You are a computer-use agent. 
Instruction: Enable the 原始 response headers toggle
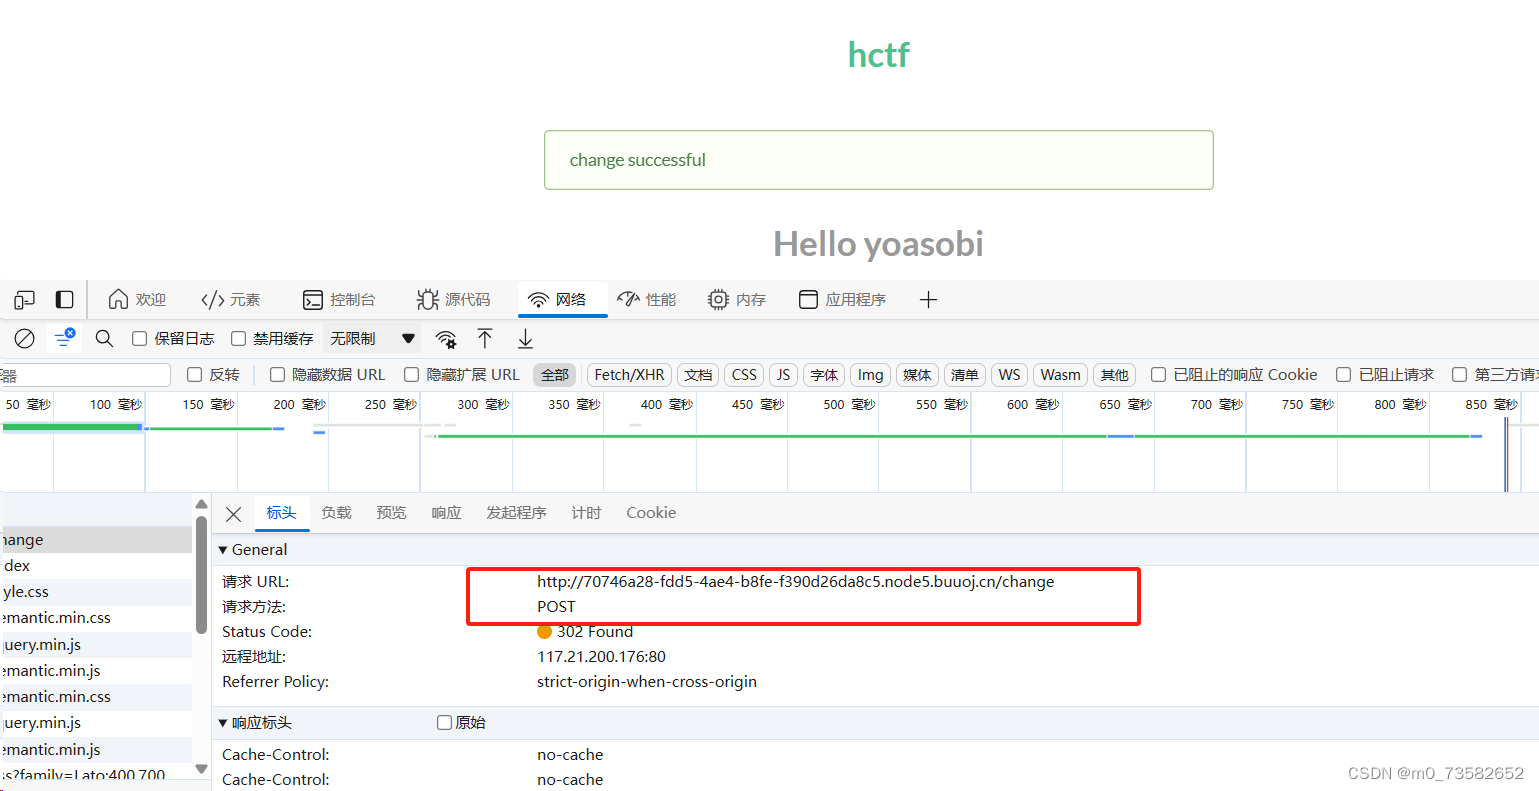click(444, 722)
